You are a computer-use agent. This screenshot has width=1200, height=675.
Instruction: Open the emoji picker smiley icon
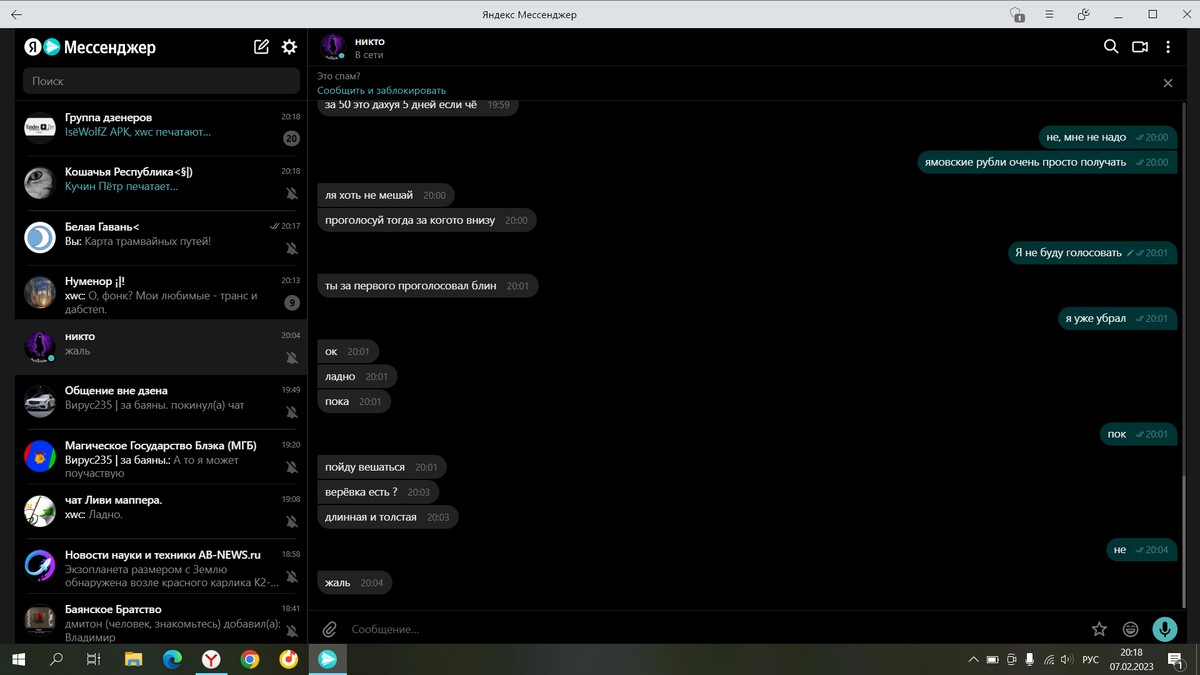pos(1131,629)
